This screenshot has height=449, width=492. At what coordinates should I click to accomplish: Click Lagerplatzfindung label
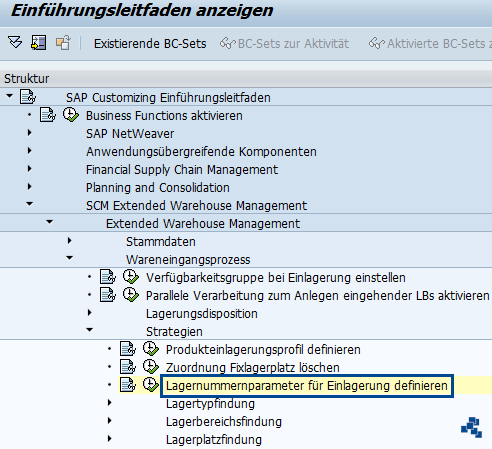pos(214,440)
